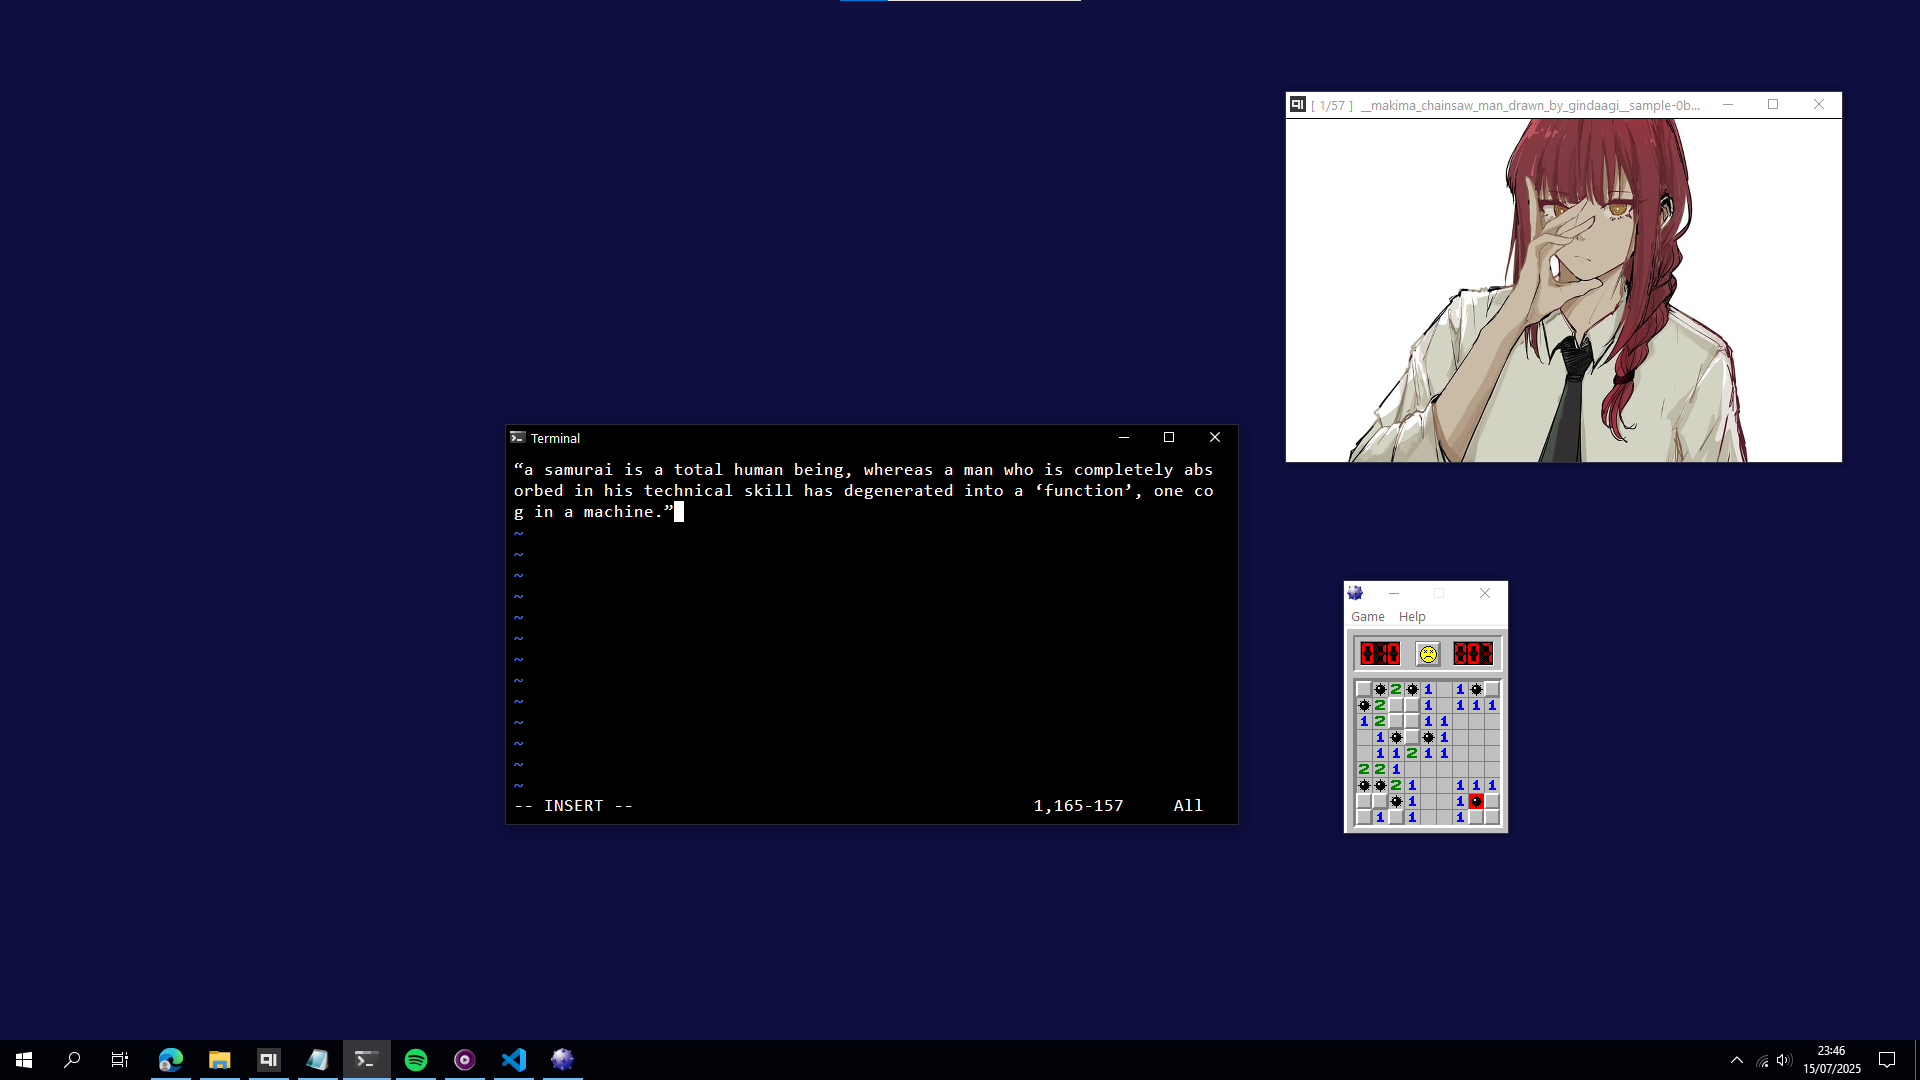This screenshot has width=1920, height=1080.
Task: Open the Help menu in Minesweeper
Action: (1412, 617)
